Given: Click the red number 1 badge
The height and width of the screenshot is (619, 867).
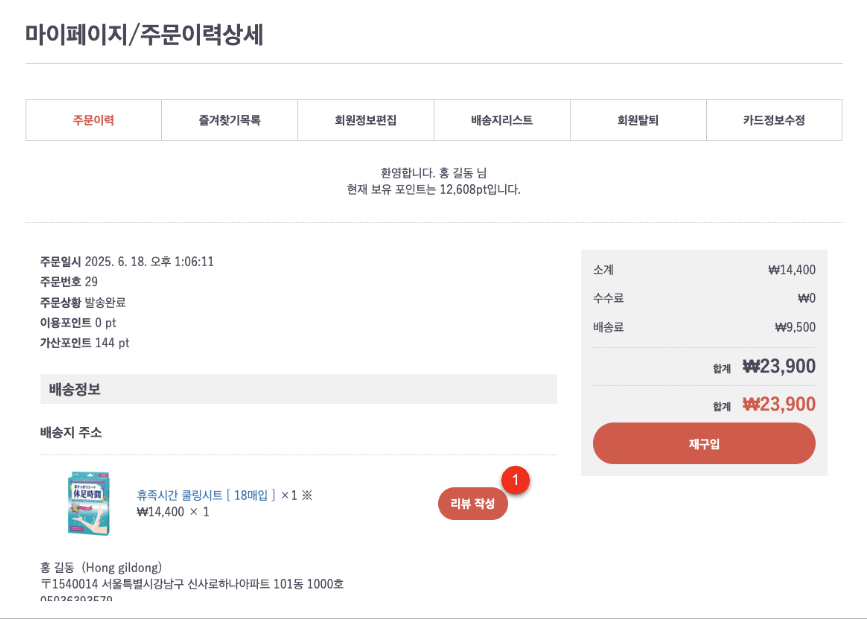Looking at the screenshot, I should click(x=515, y=480).
